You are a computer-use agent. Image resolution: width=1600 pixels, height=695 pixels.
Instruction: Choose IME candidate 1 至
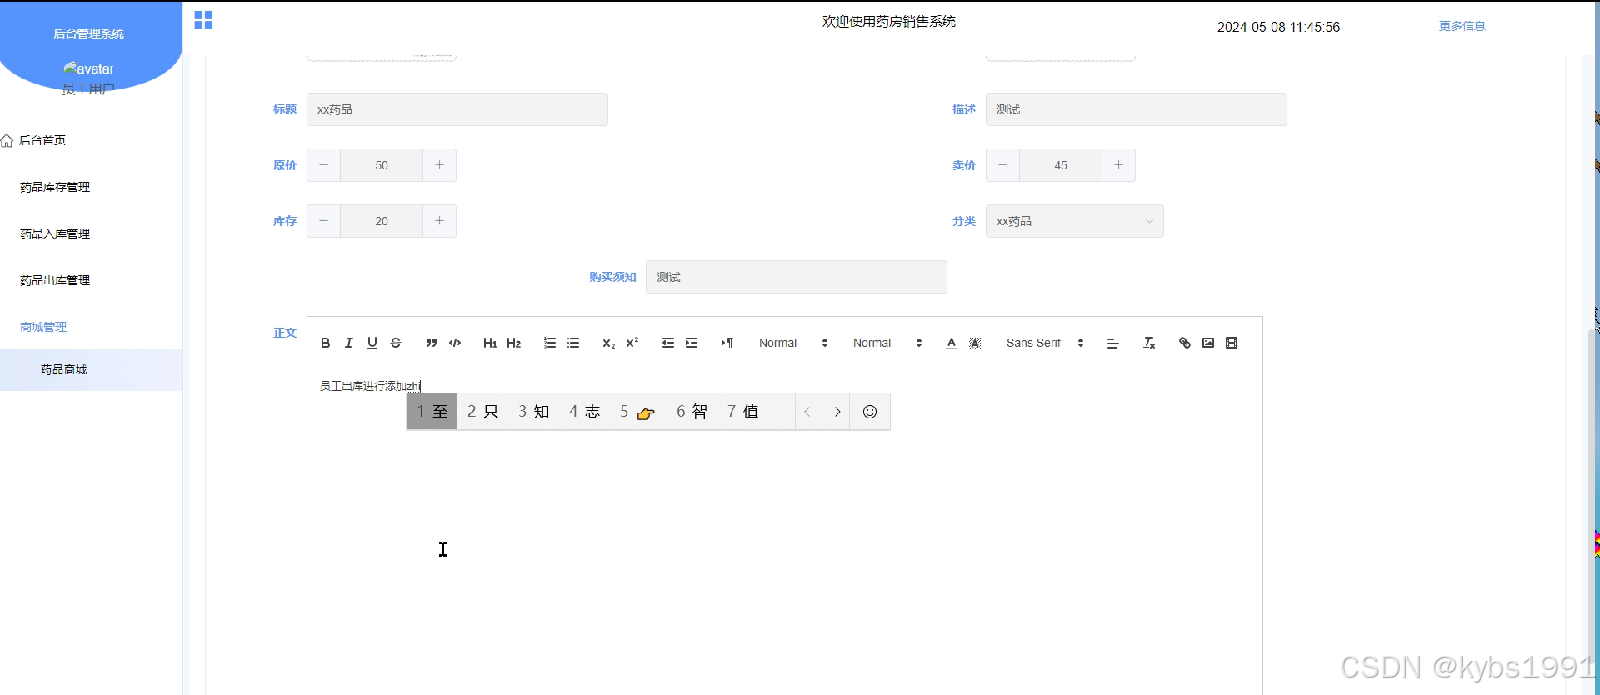pos(432,411)
